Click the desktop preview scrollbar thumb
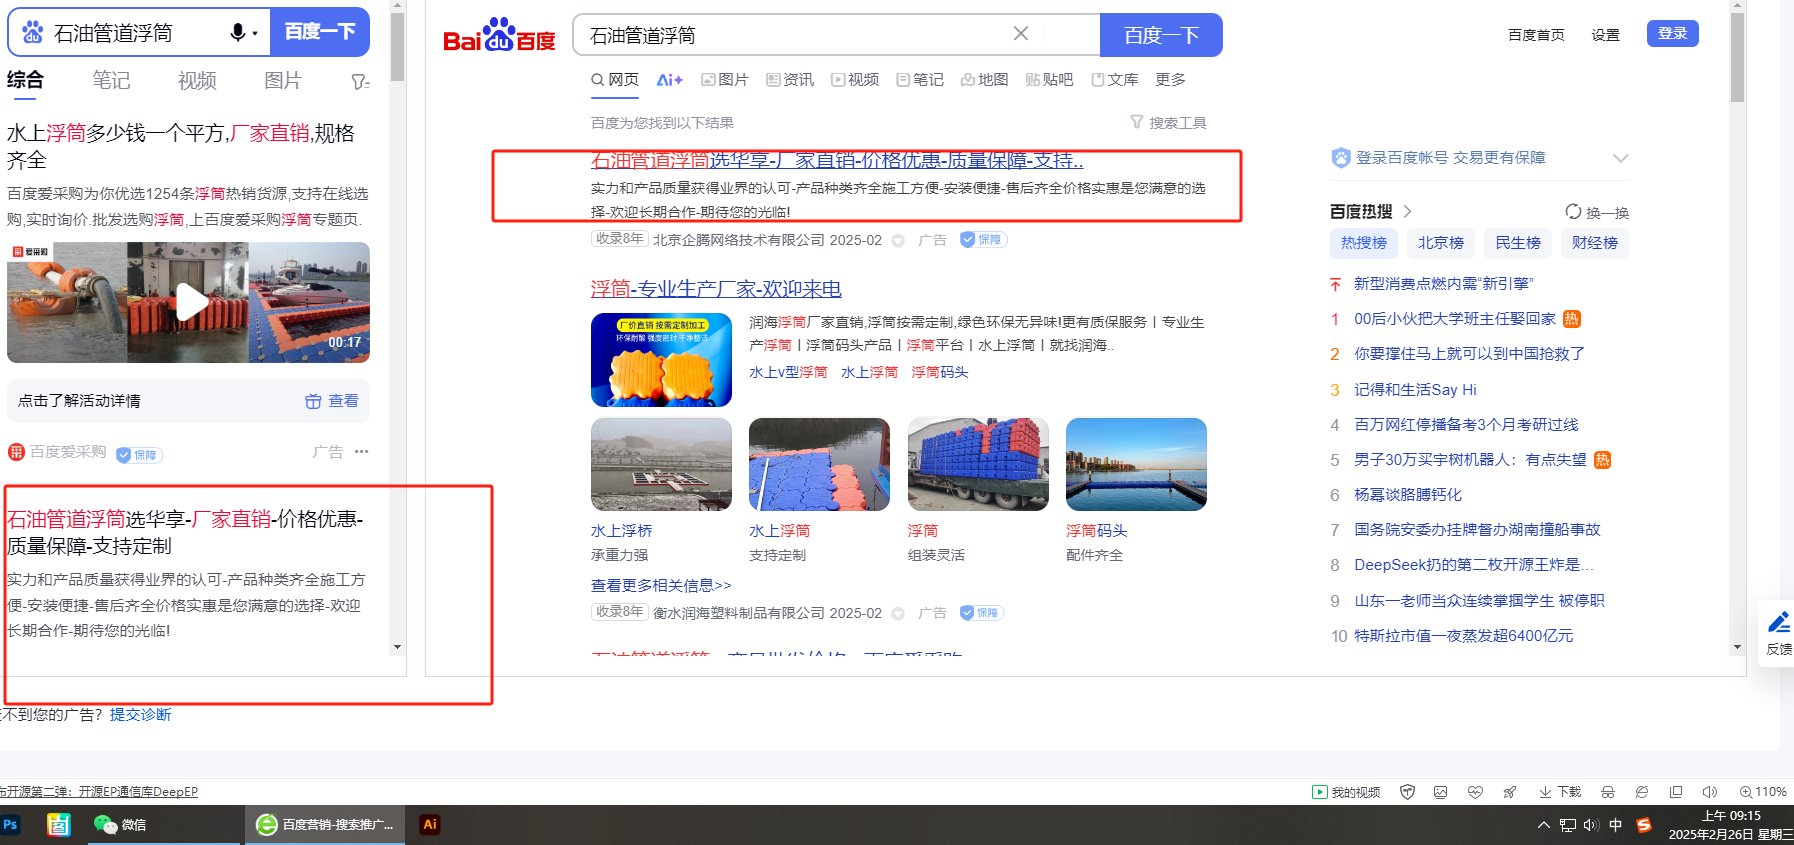 (x=1737, y=57)
